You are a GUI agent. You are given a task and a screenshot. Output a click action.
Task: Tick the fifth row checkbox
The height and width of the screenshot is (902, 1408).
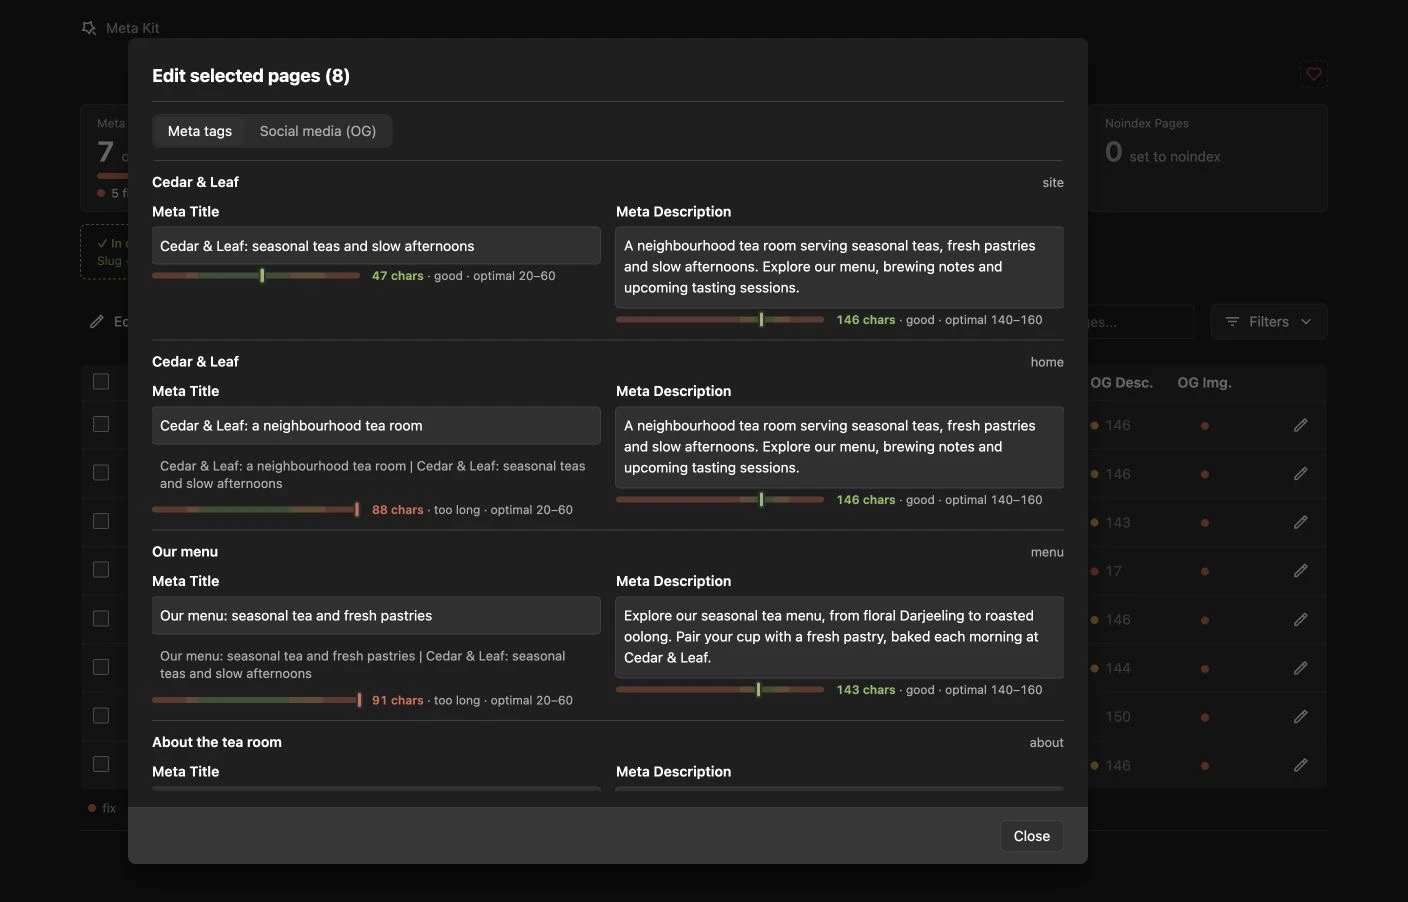point(101,619)
